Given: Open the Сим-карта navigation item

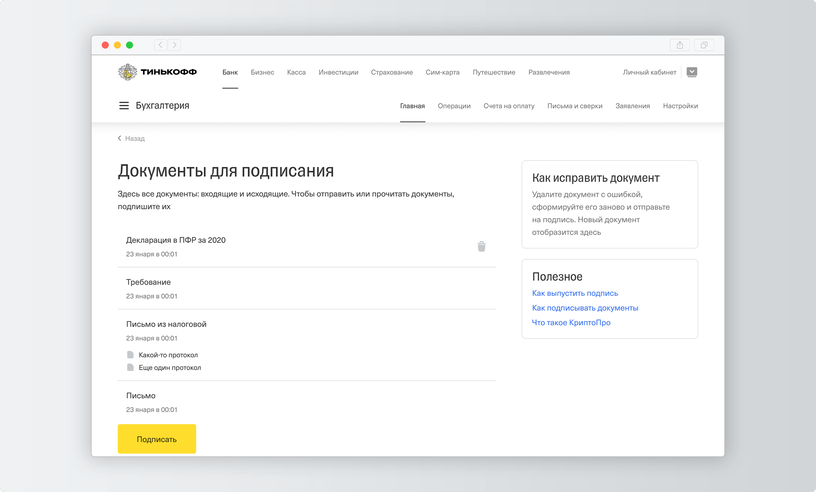Looking at the screenshot, I should [442, 72].
